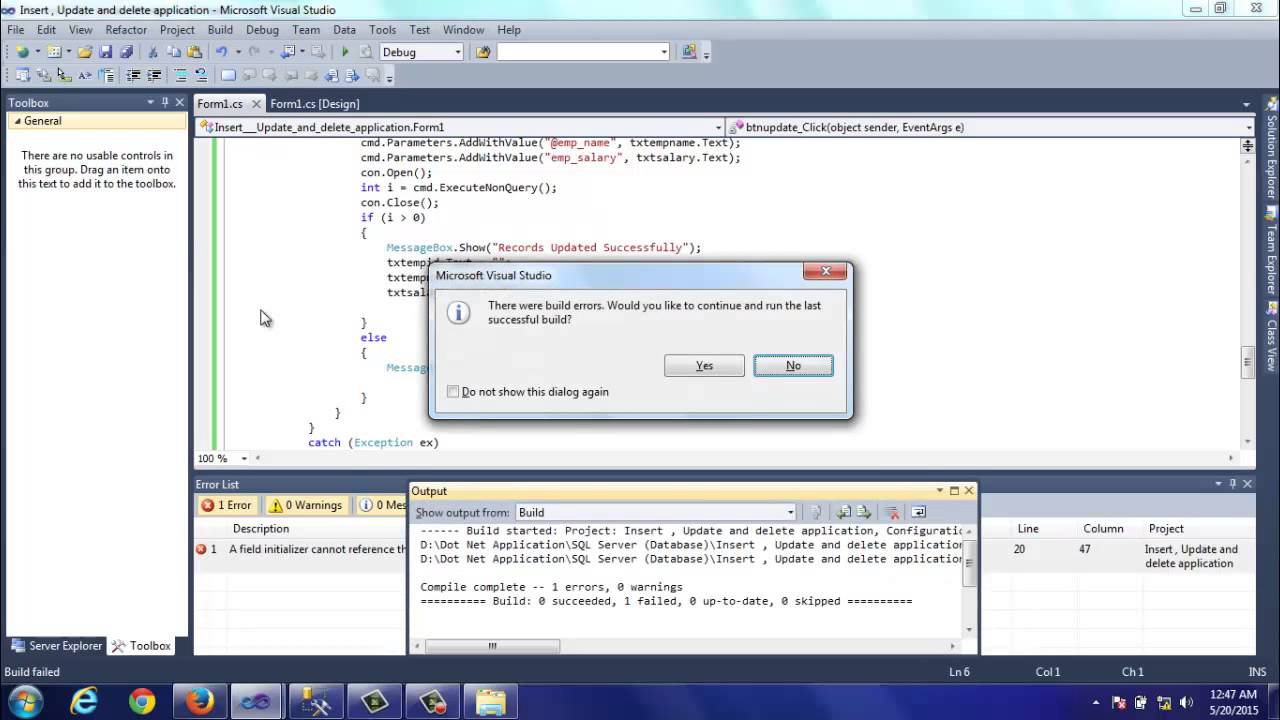1280x720 pixels.
Task: Comment out the selected lines icon
Action: [180, 75]
